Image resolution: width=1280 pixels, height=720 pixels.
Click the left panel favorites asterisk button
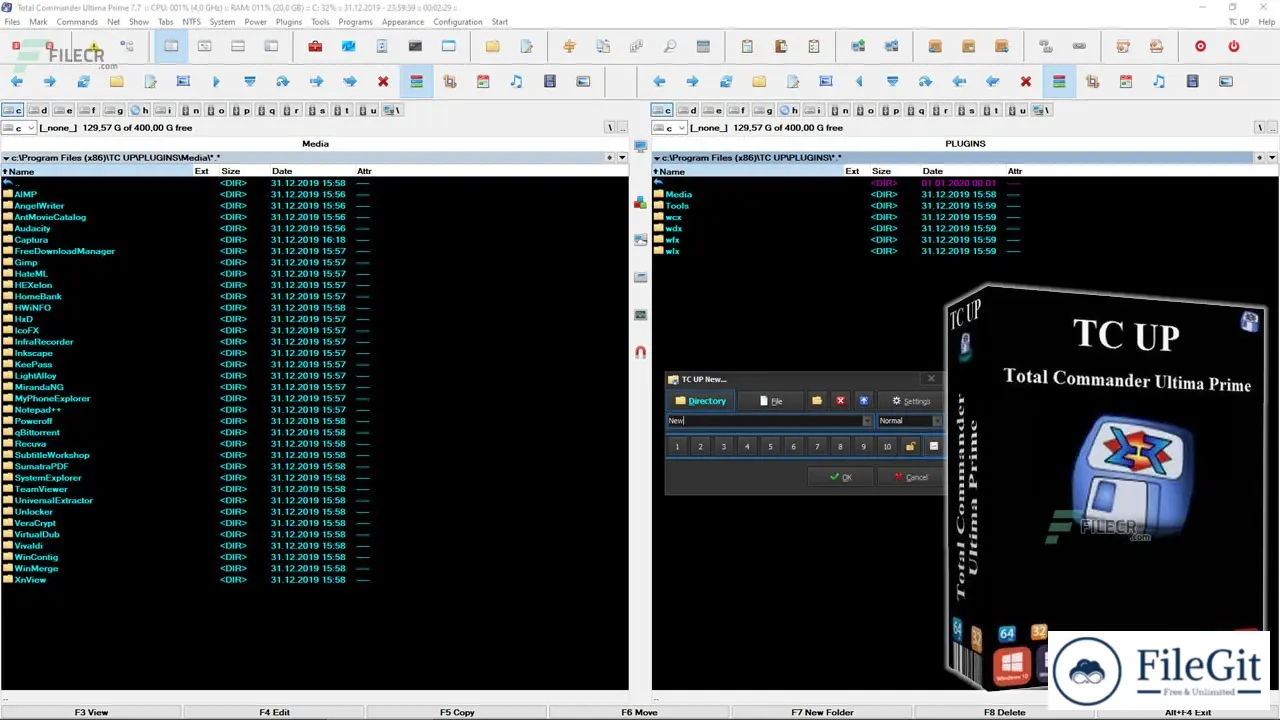click(x=609, y=158)
